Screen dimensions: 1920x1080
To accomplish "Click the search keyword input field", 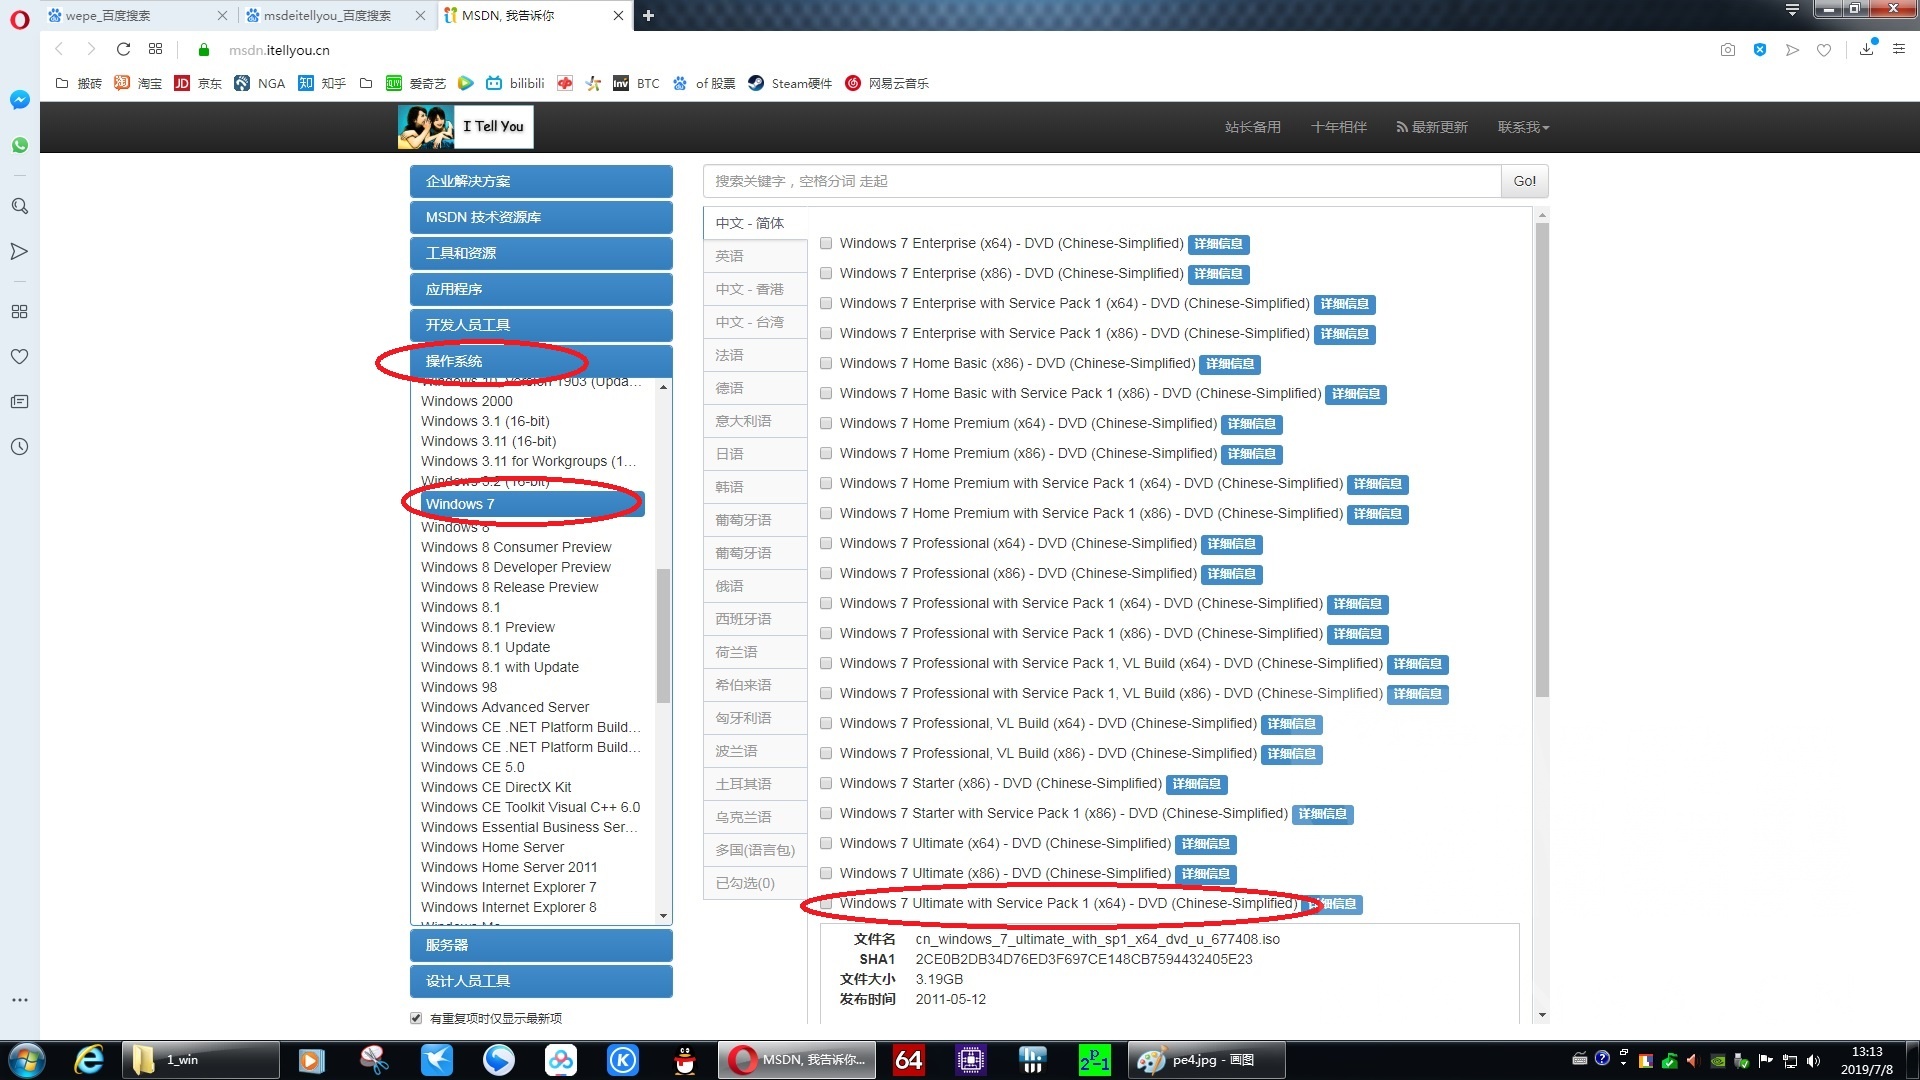I will click(x=1100, y=181).
